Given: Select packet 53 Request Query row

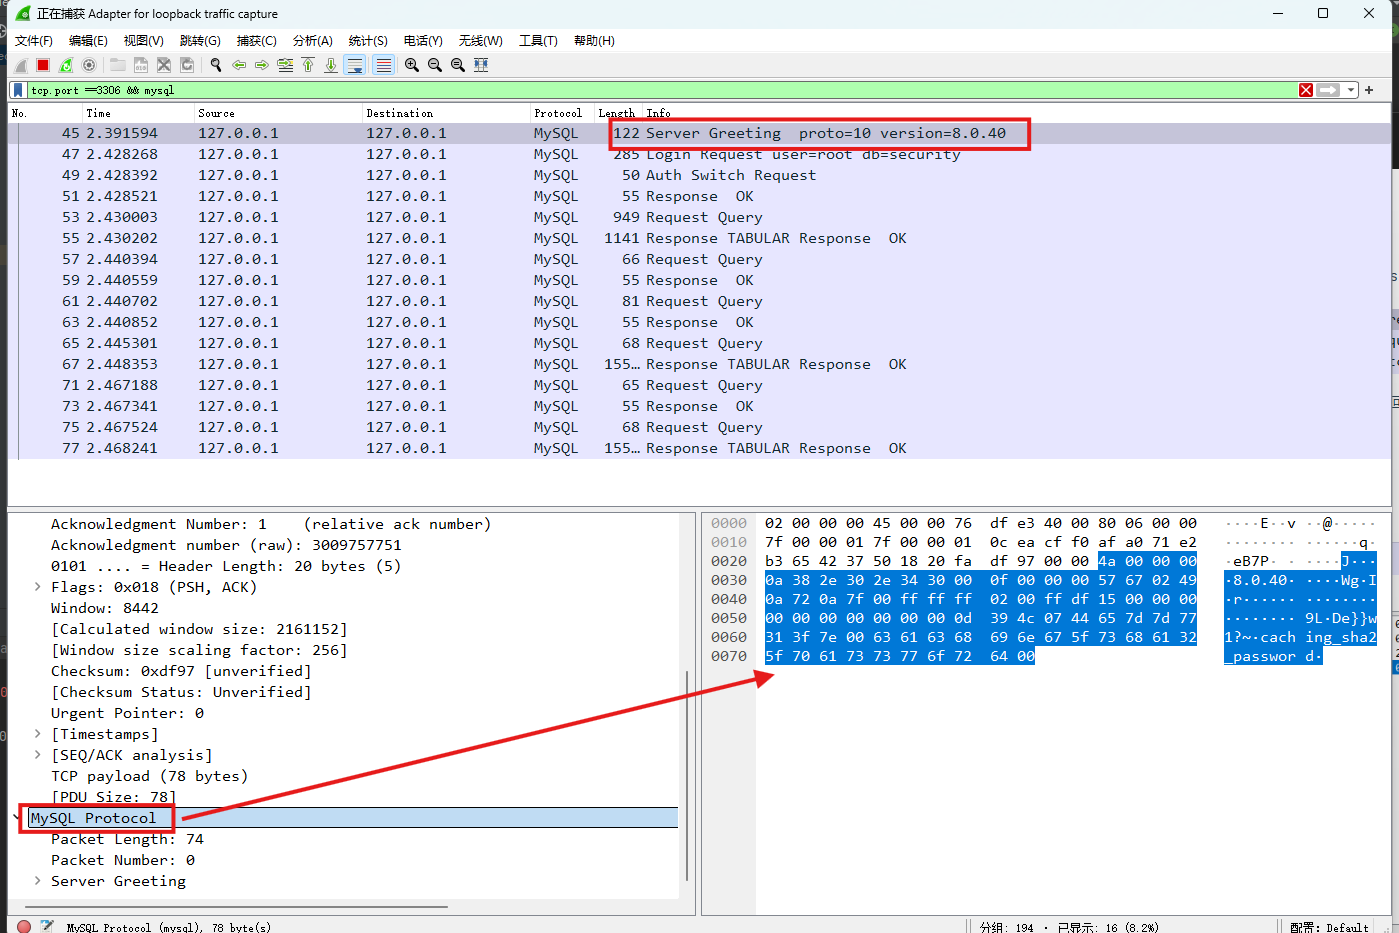Looking at the screenshot, I should pyautogui.click(x=699, y=217).
